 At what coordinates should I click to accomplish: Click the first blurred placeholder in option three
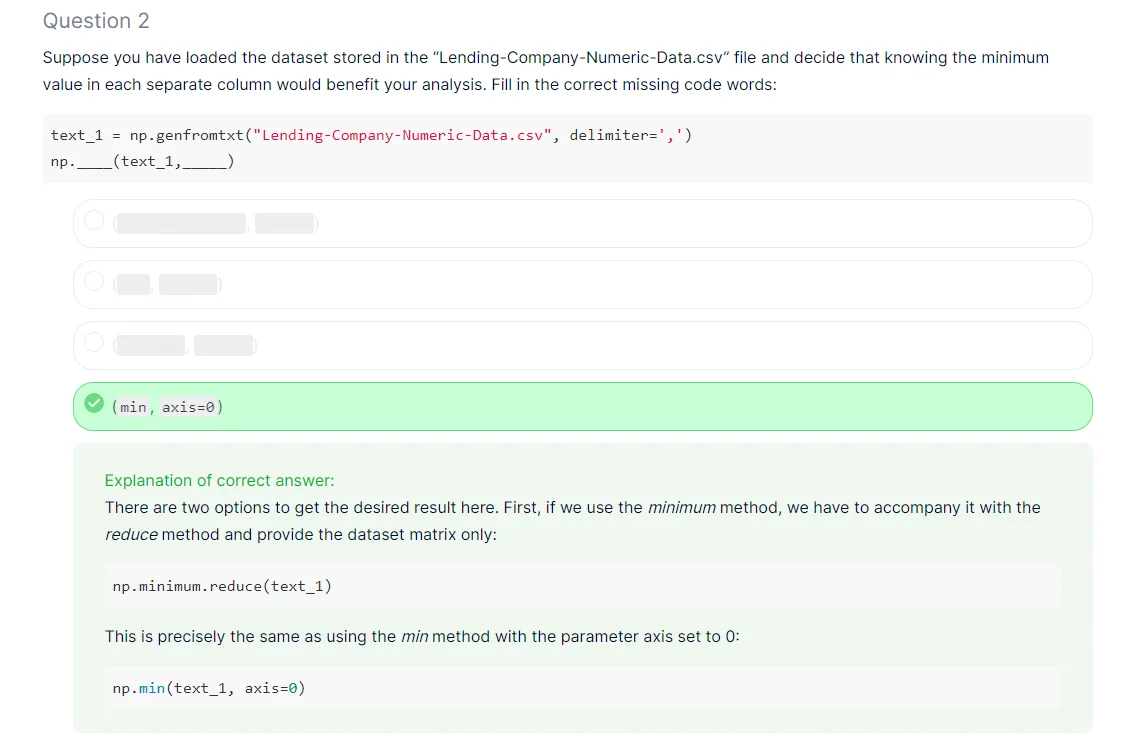click(x=152, y=345)
